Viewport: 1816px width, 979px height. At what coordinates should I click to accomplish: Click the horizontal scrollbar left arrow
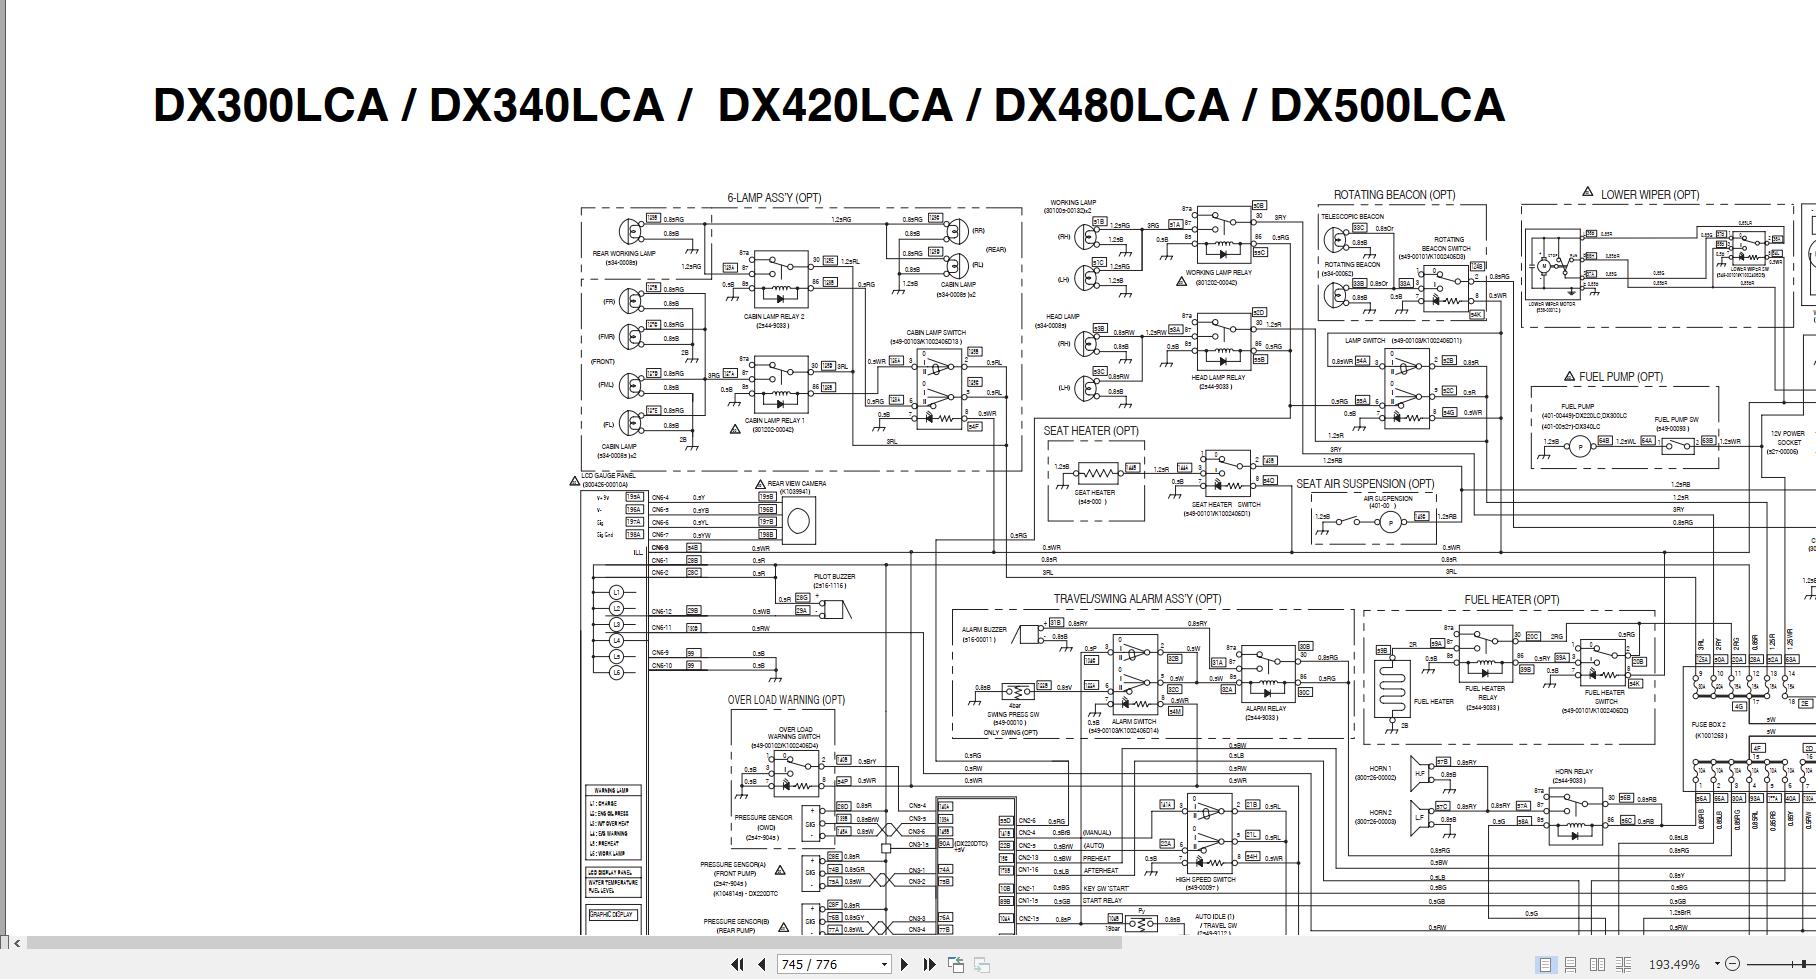(x=17, y=942)
